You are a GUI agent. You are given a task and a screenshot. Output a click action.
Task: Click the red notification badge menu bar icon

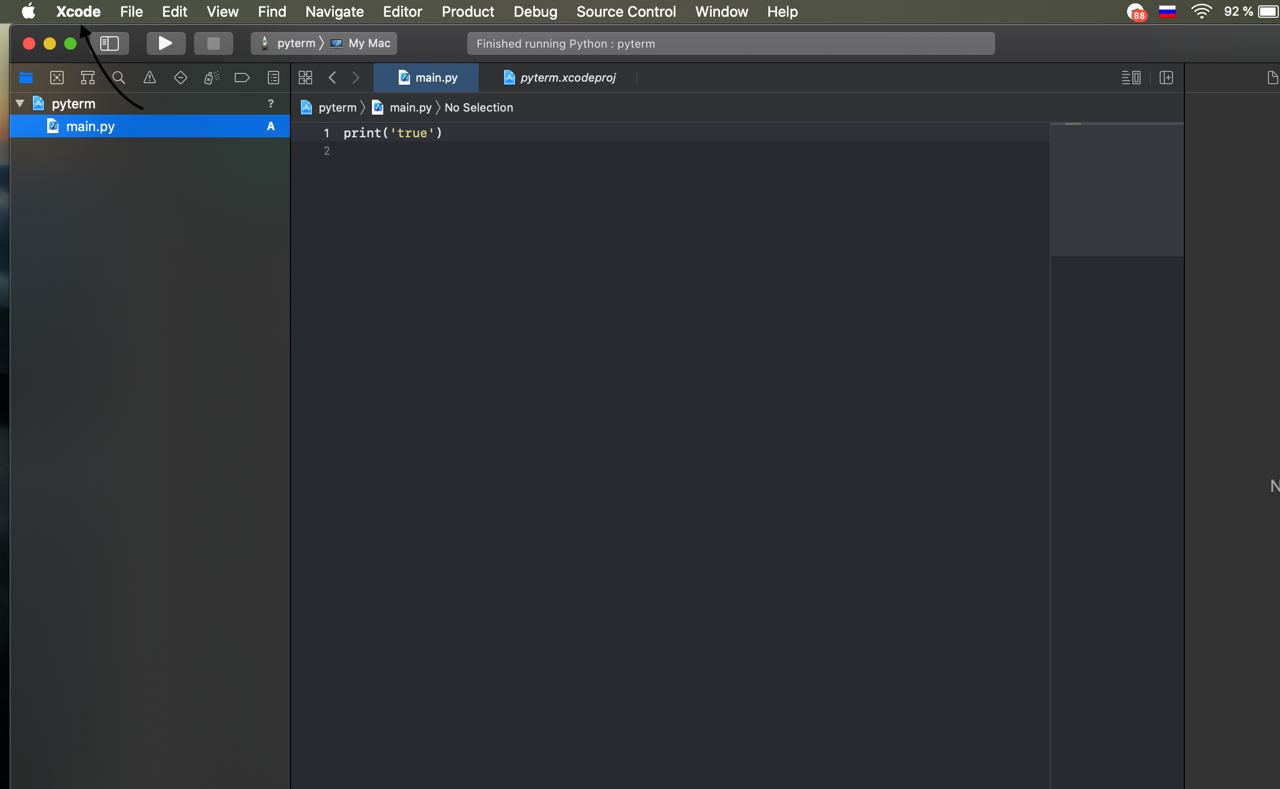[x=1136, y=12]
